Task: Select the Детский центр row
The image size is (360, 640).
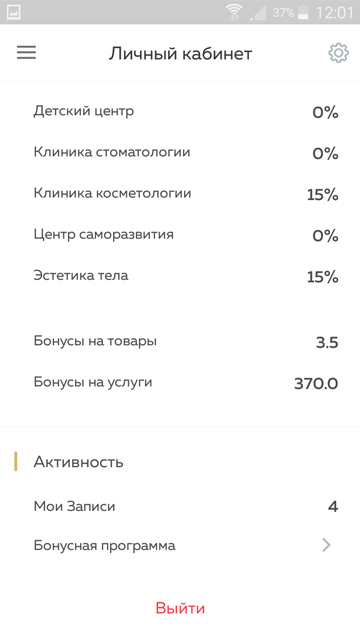Action: click(x=180, y=111)
